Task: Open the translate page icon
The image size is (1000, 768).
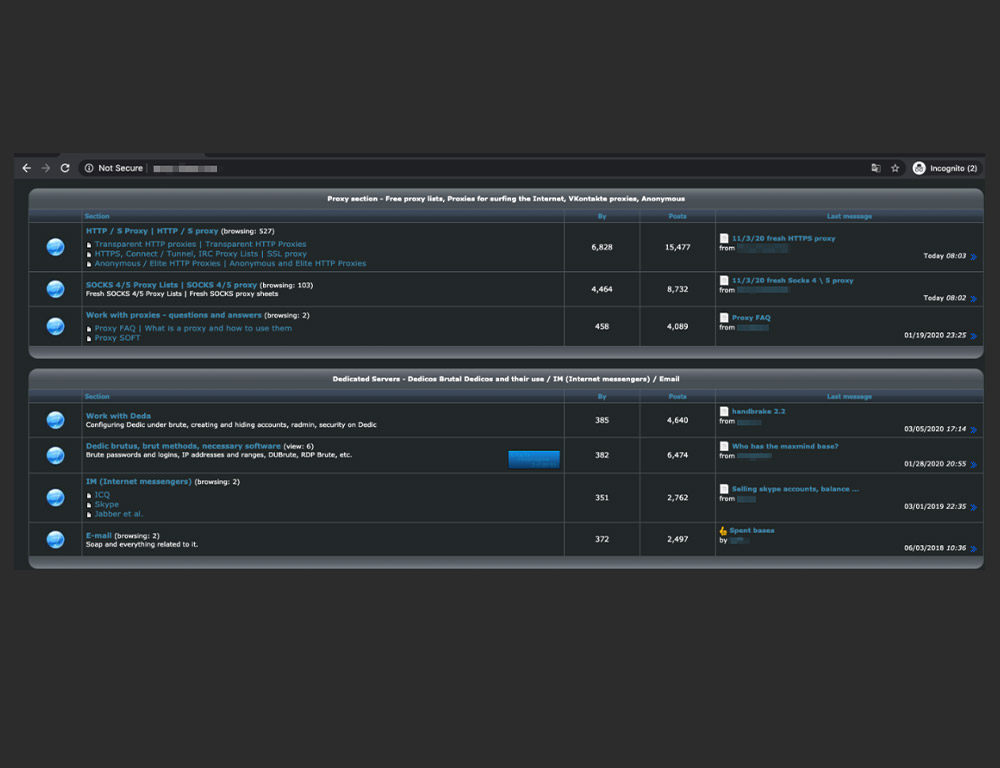Action: [876, 168]
